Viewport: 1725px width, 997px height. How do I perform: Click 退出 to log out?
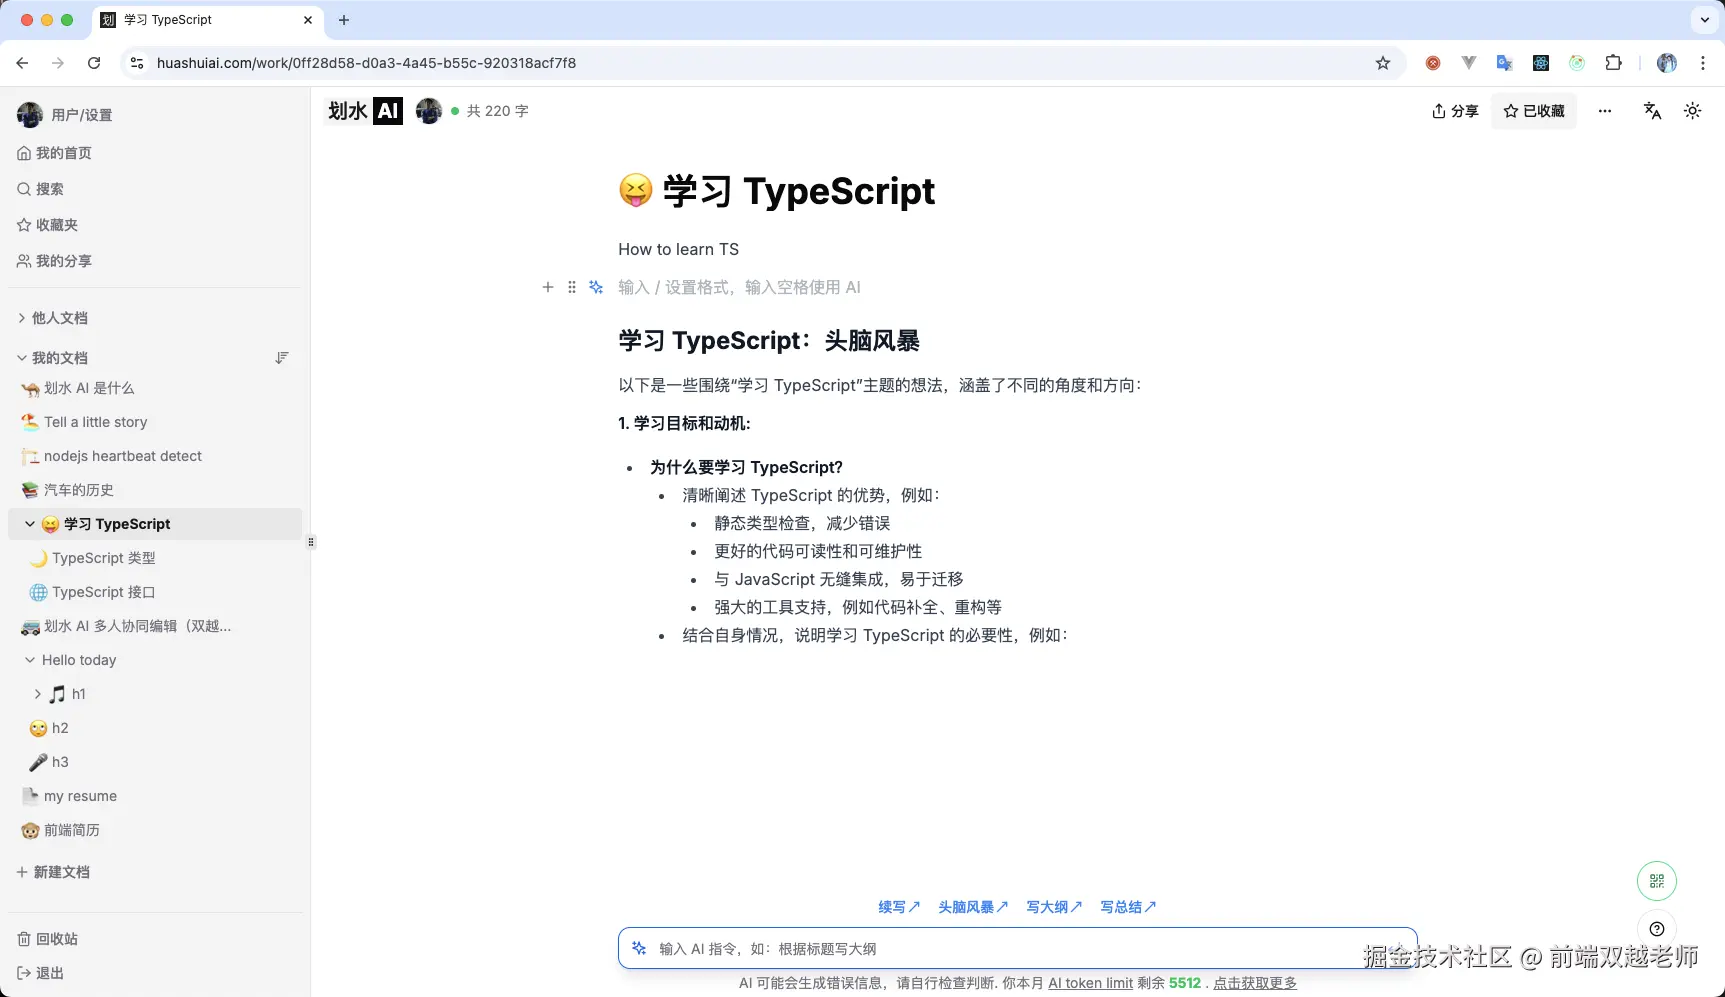pyautogui.click(x=40, y=973)
